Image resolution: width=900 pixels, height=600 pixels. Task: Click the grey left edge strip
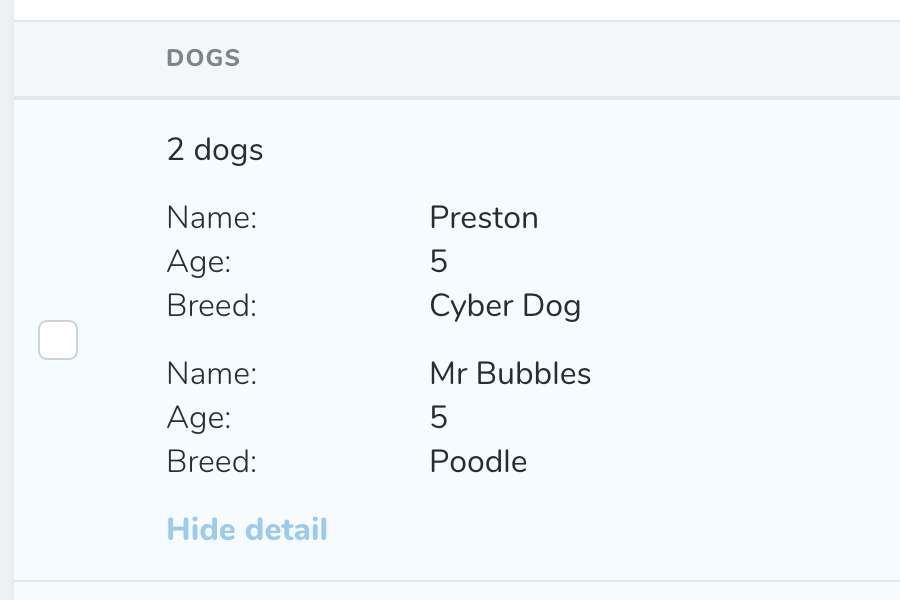click(6, 300)
